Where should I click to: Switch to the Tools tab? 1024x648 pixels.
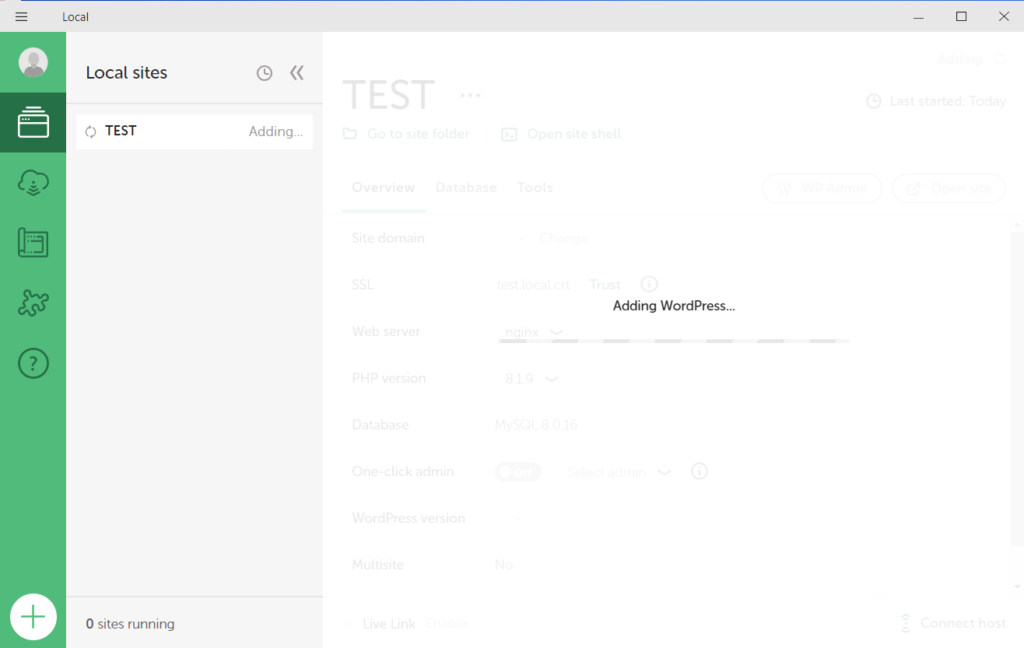(x=534, y=187)
